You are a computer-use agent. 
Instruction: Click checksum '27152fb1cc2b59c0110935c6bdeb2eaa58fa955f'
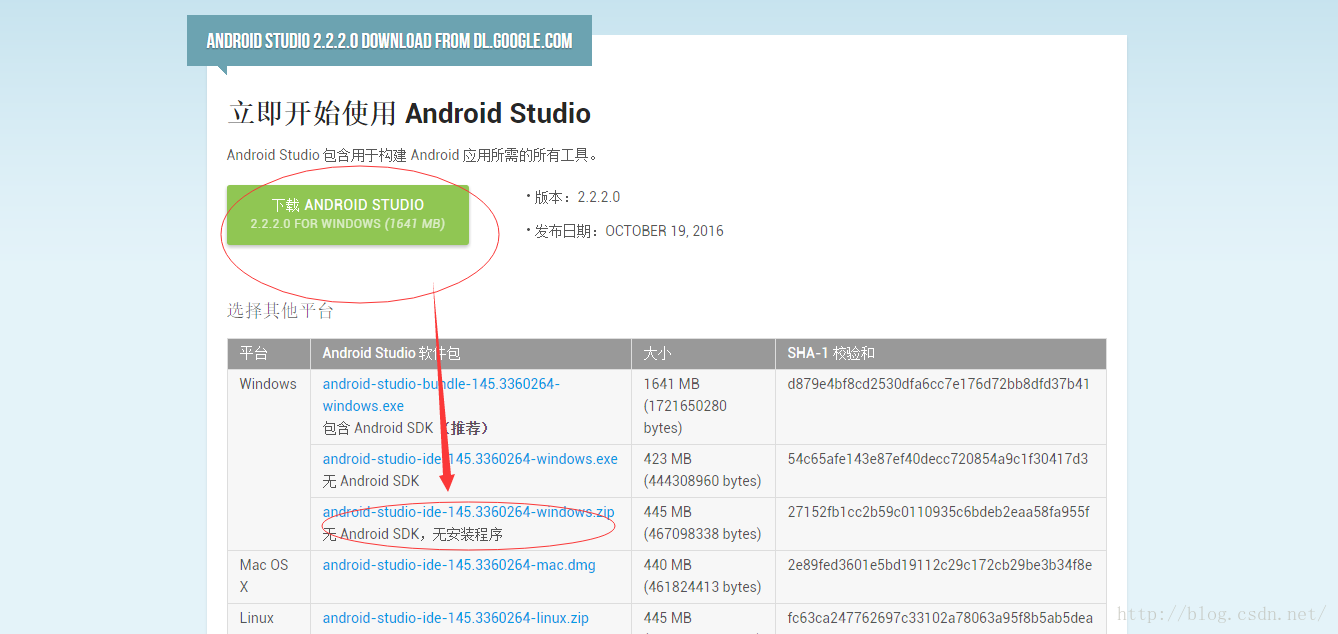(939, 512)
